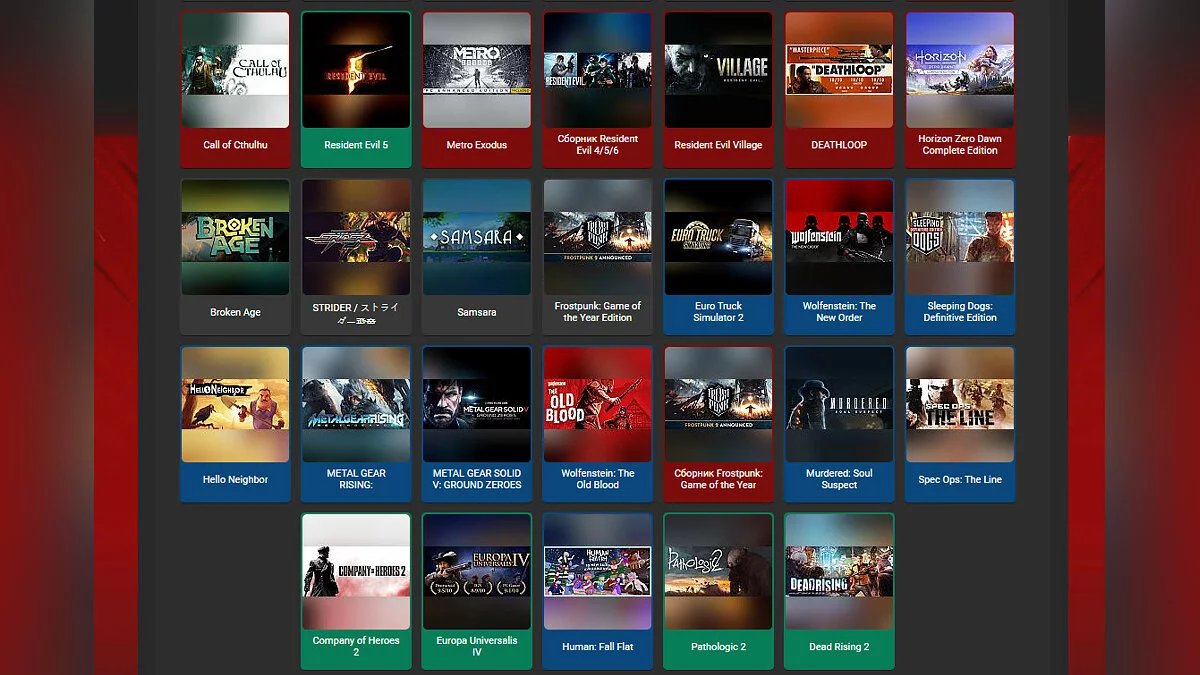1200x675 pixels.
Task: Click the Euro Truck Simulator 2 cover
Action: 718,237
